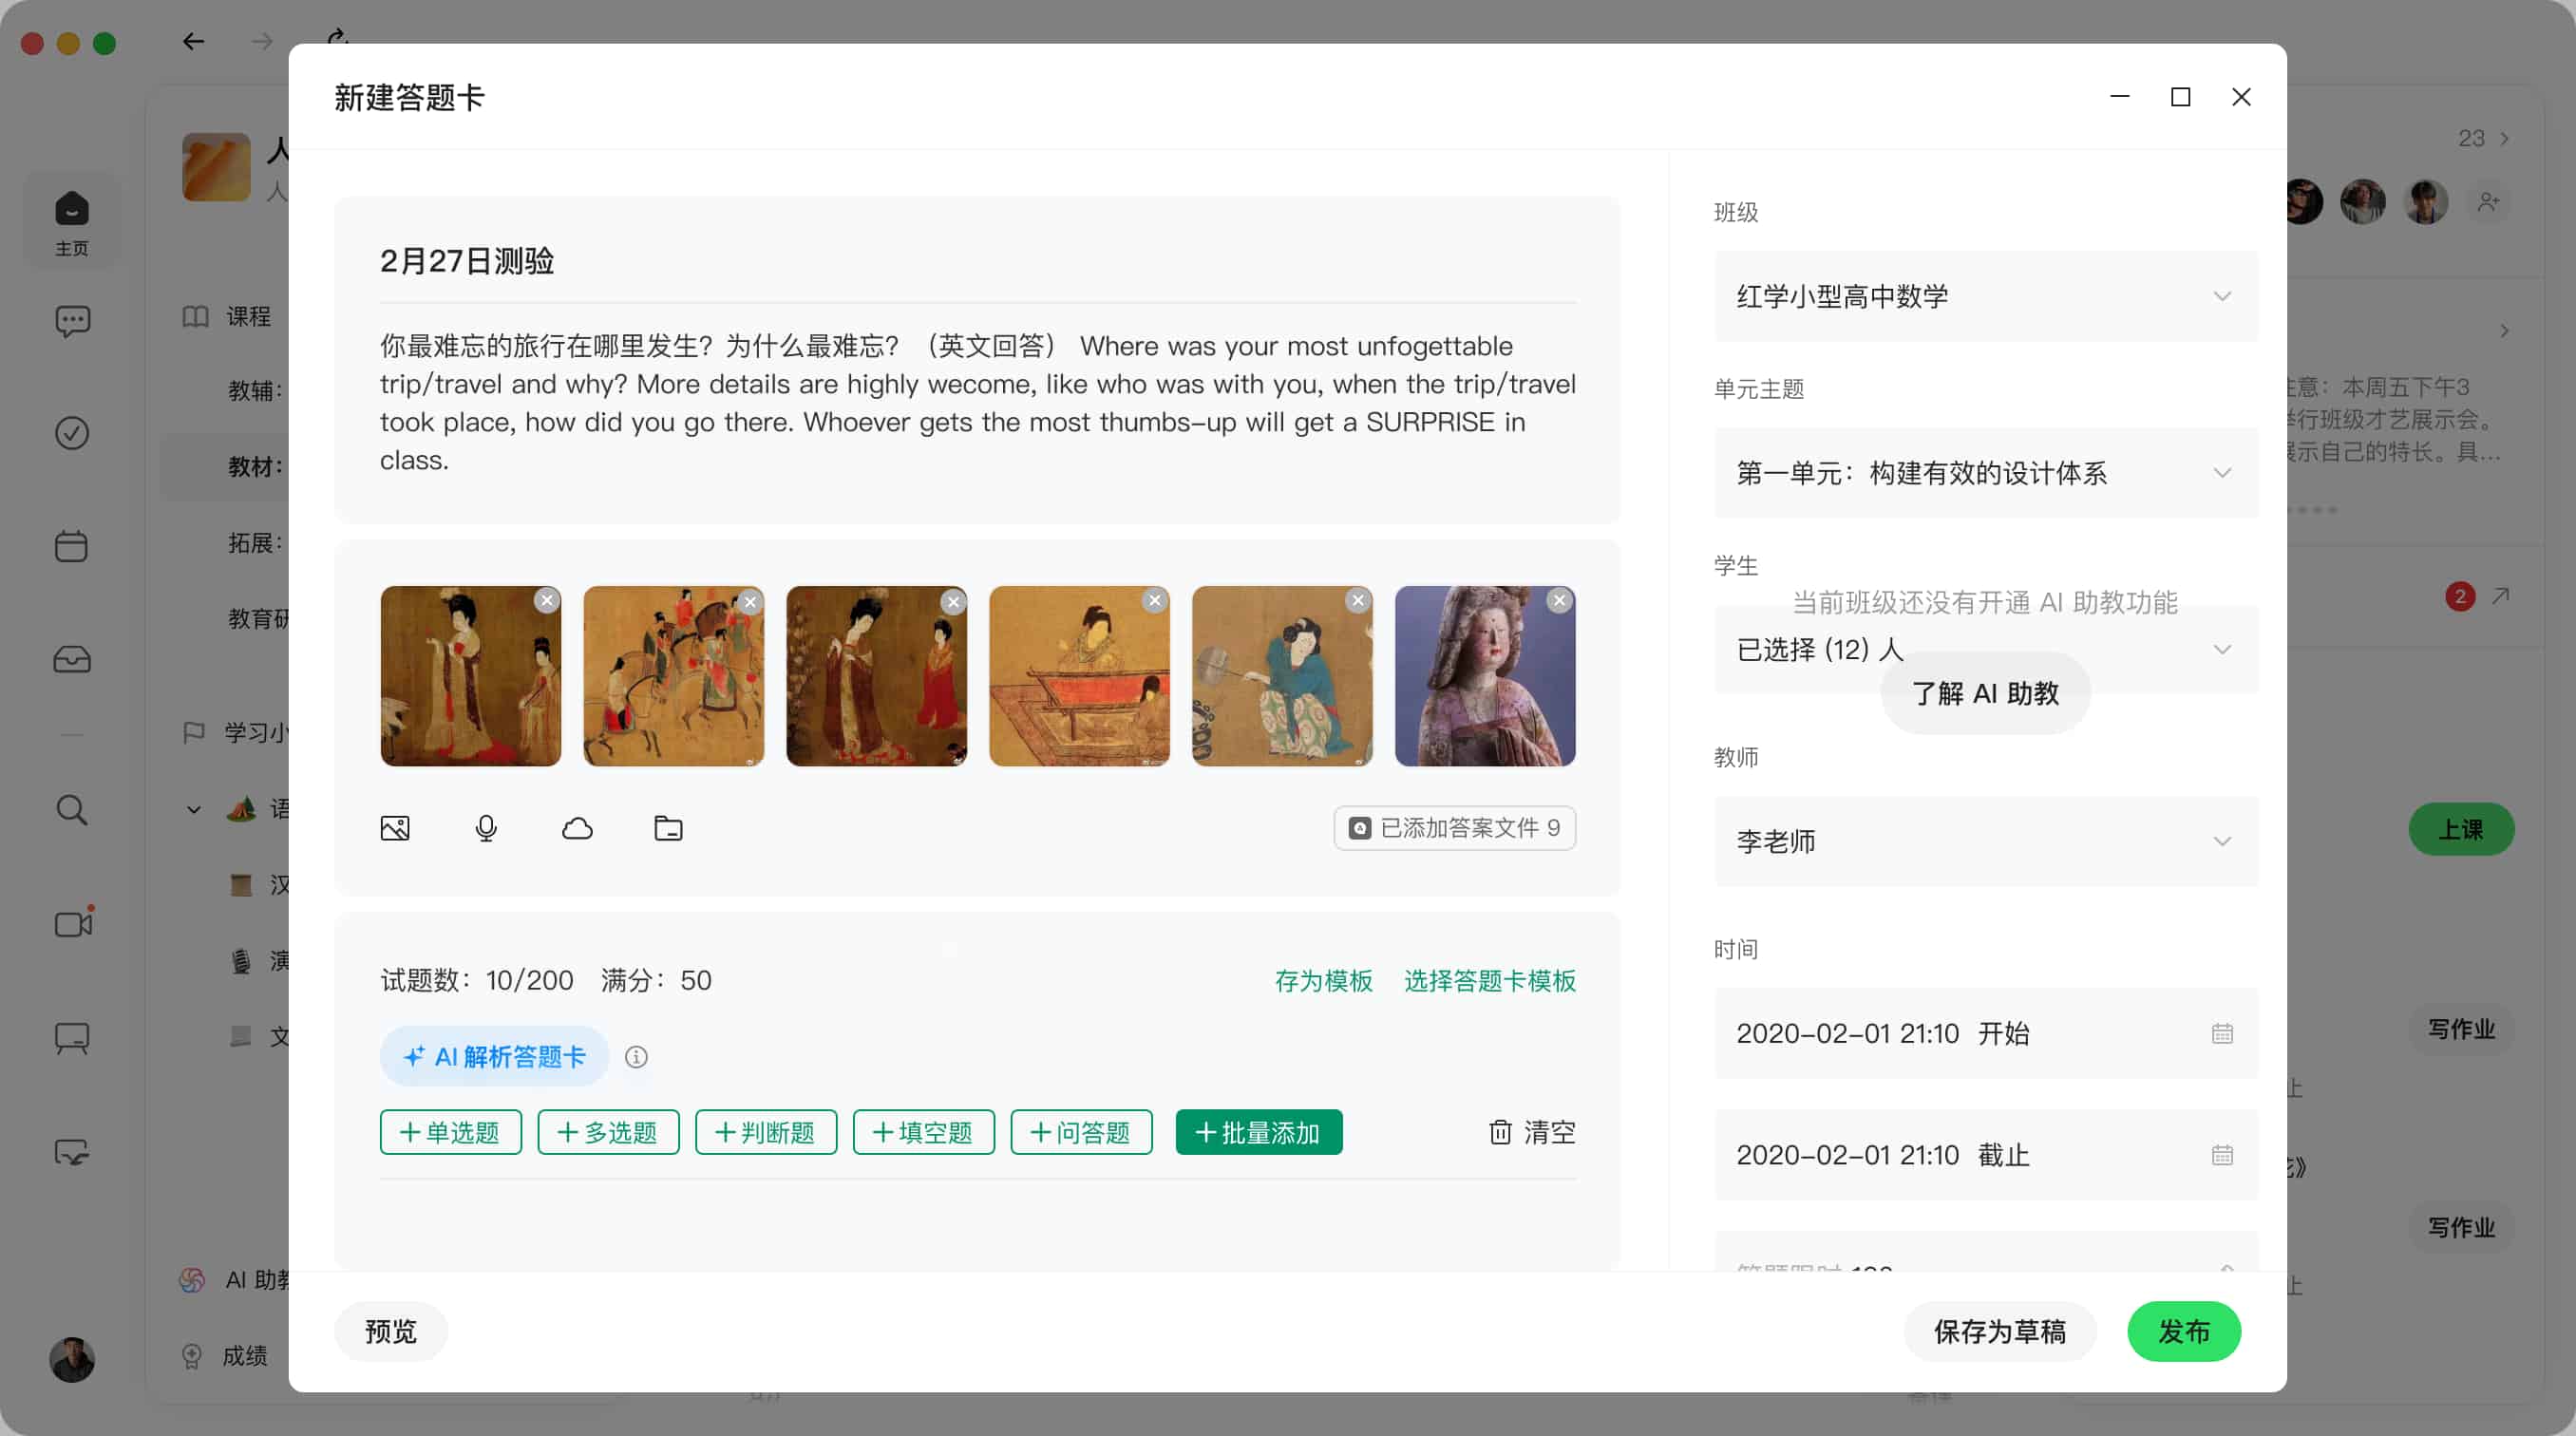Click the presentation board icon in sidebar

click(71, 1038)
